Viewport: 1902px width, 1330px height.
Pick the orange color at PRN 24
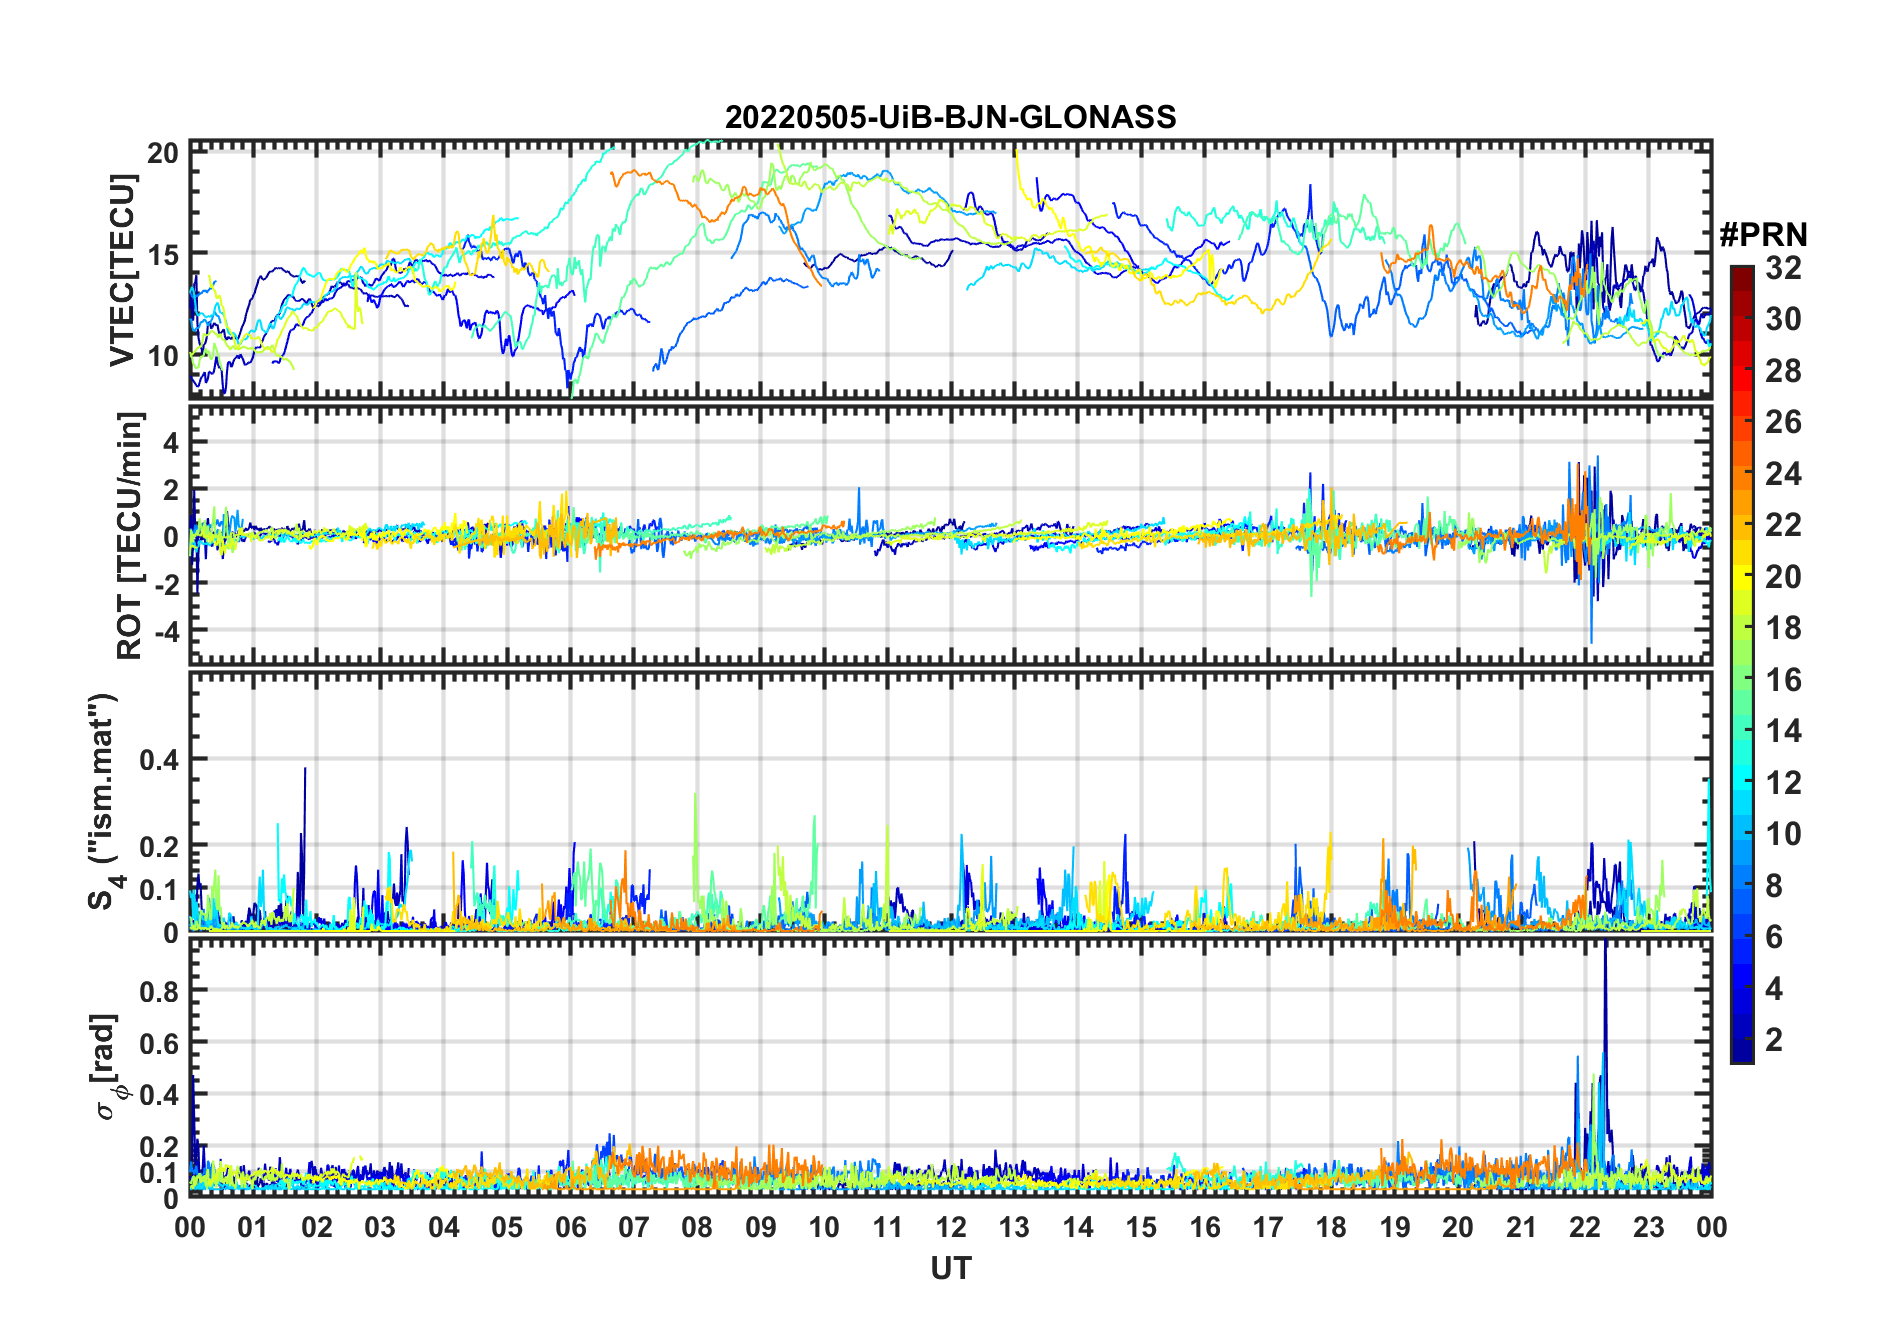click(1742, 474)
